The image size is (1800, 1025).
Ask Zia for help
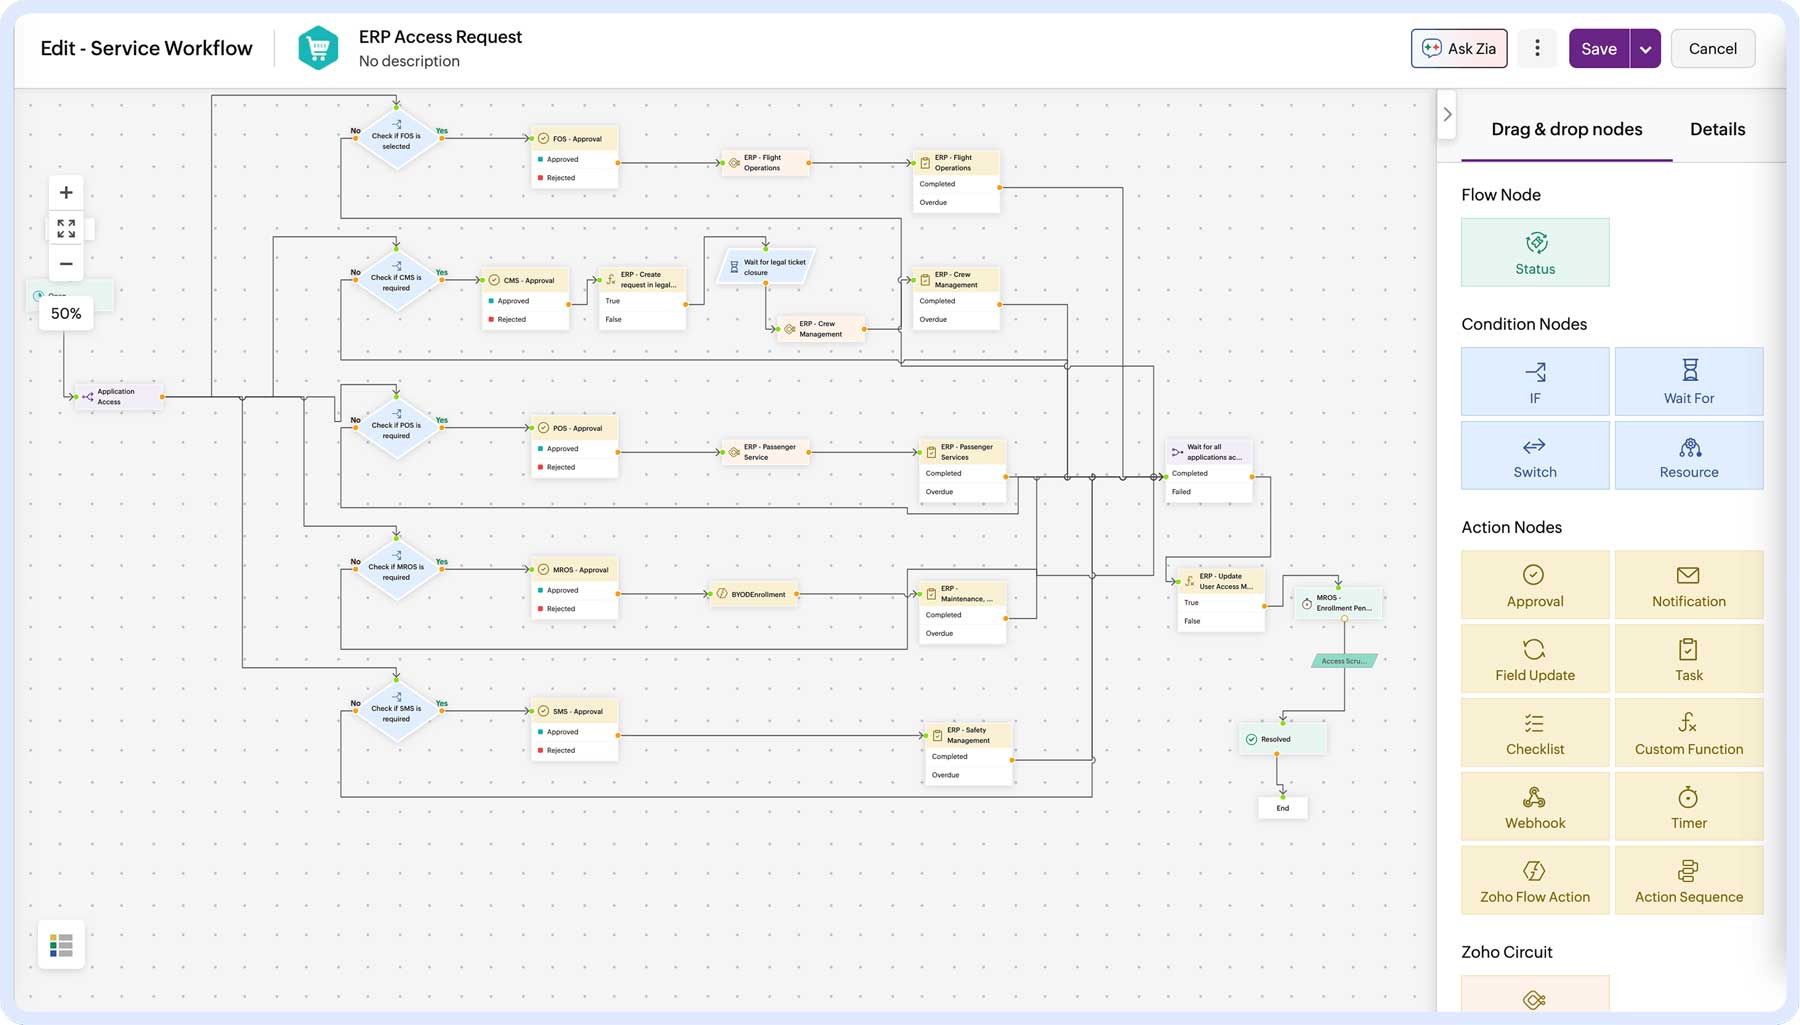(1459, 48)
